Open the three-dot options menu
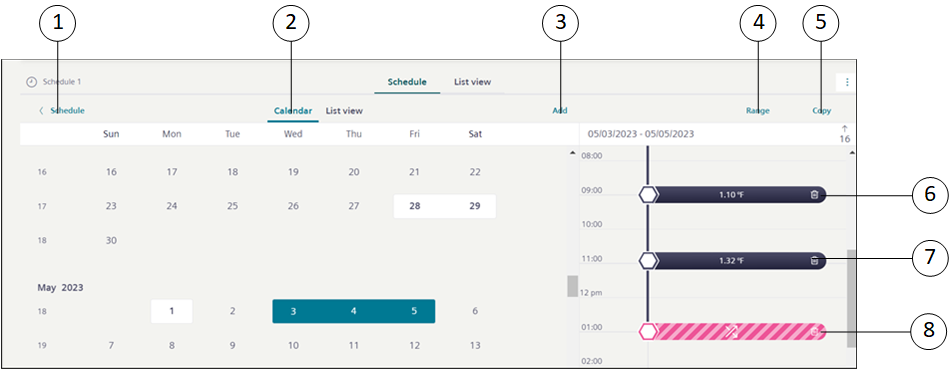Viewport: 950px width, 370px height. (847, 82)
